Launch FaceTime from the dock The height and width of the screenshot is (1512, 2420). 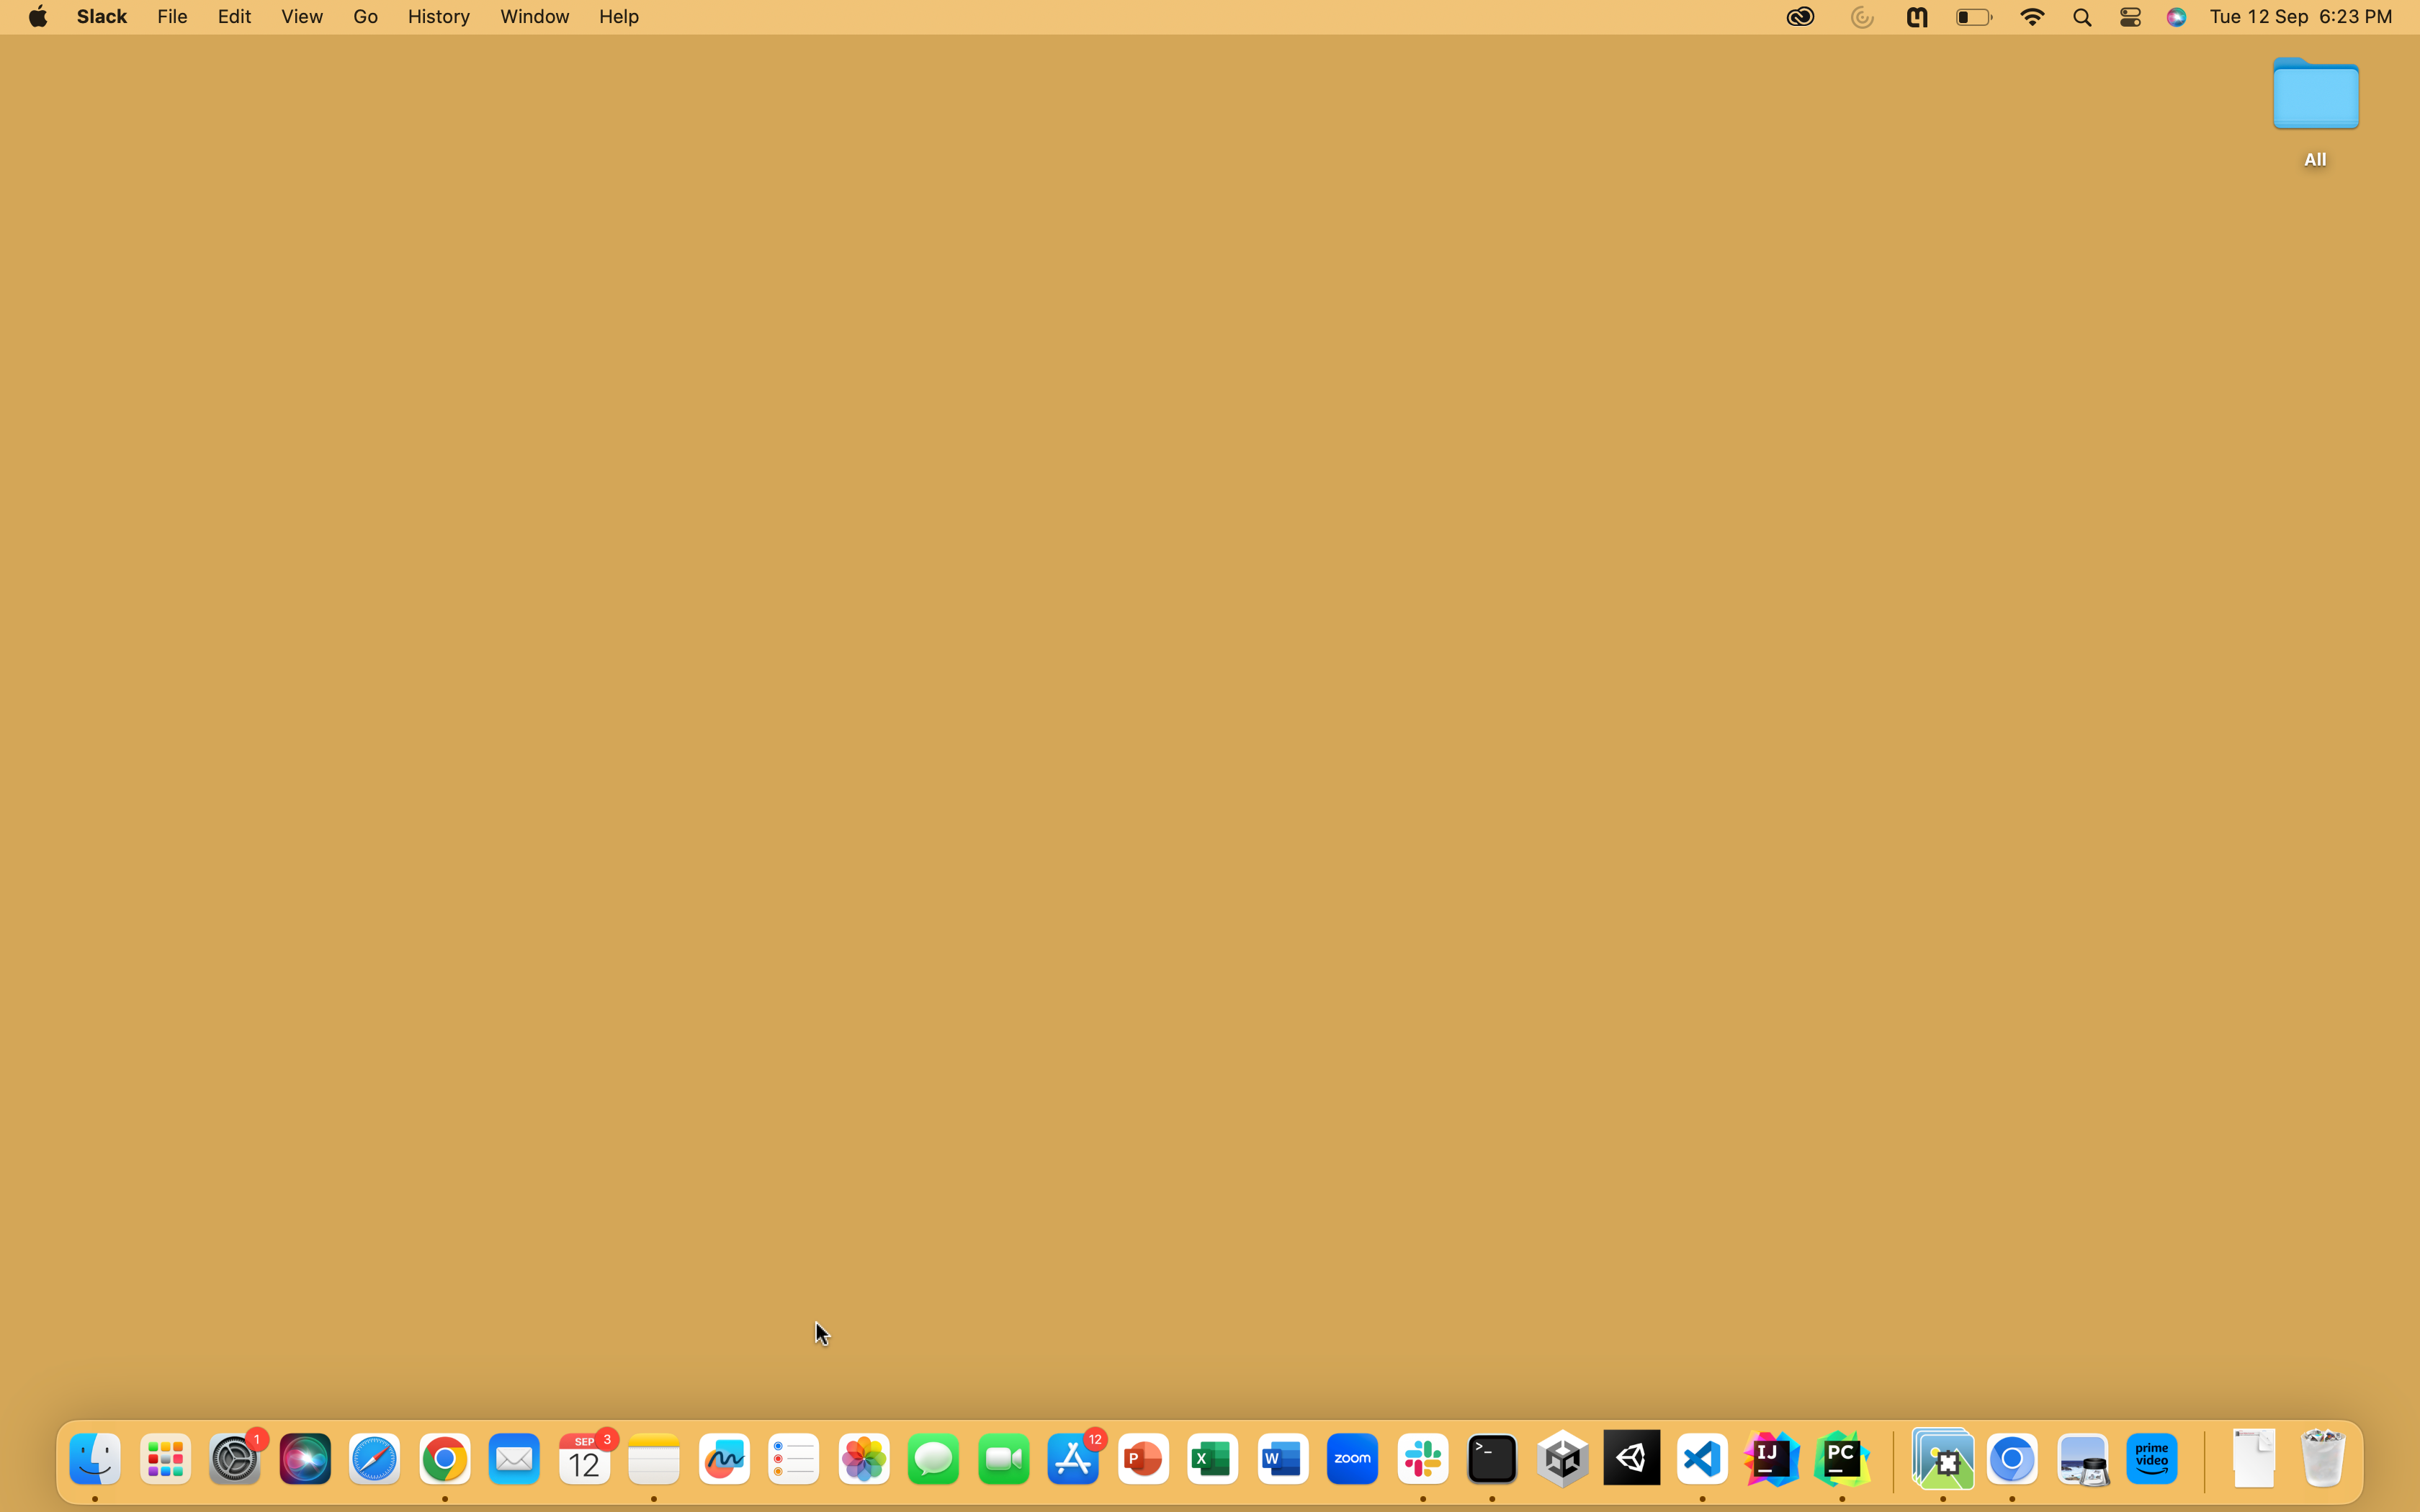point(1004,1460)
